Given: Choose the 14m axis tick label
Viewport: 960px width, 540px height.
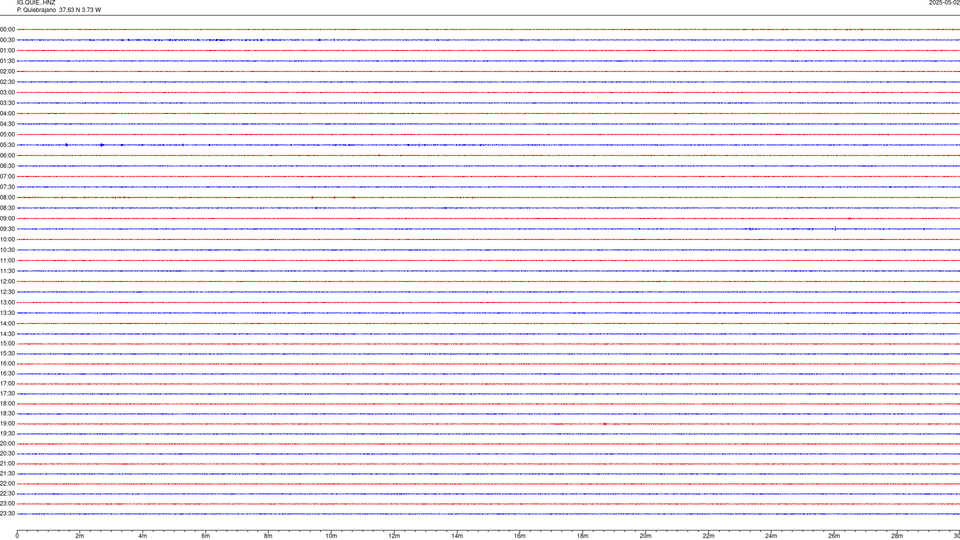Looking at the screenshot, I should [457, 536].
